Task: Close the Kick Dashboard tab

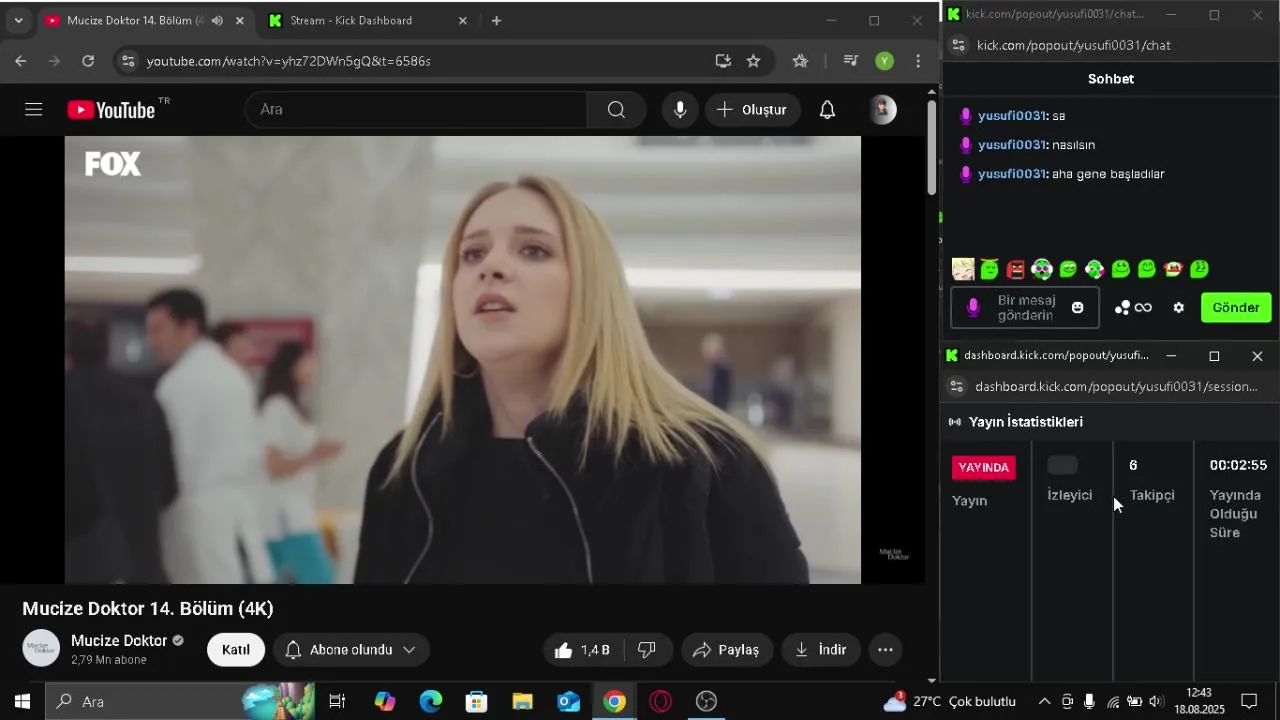Action: click(462, 21)
